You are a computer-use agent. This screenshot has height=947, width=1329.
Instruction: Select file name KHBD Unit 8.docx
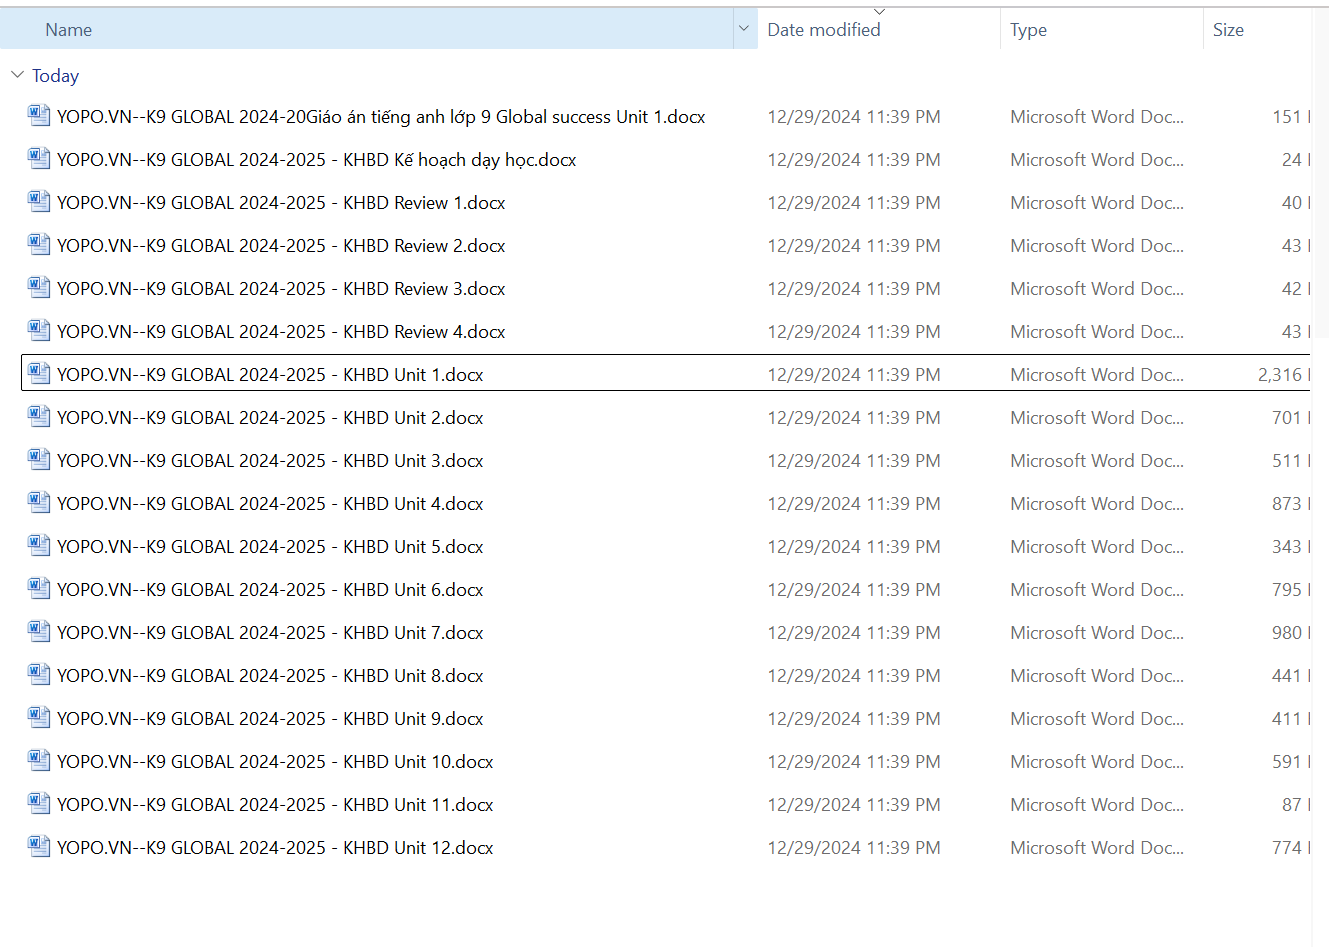[270, 676]
